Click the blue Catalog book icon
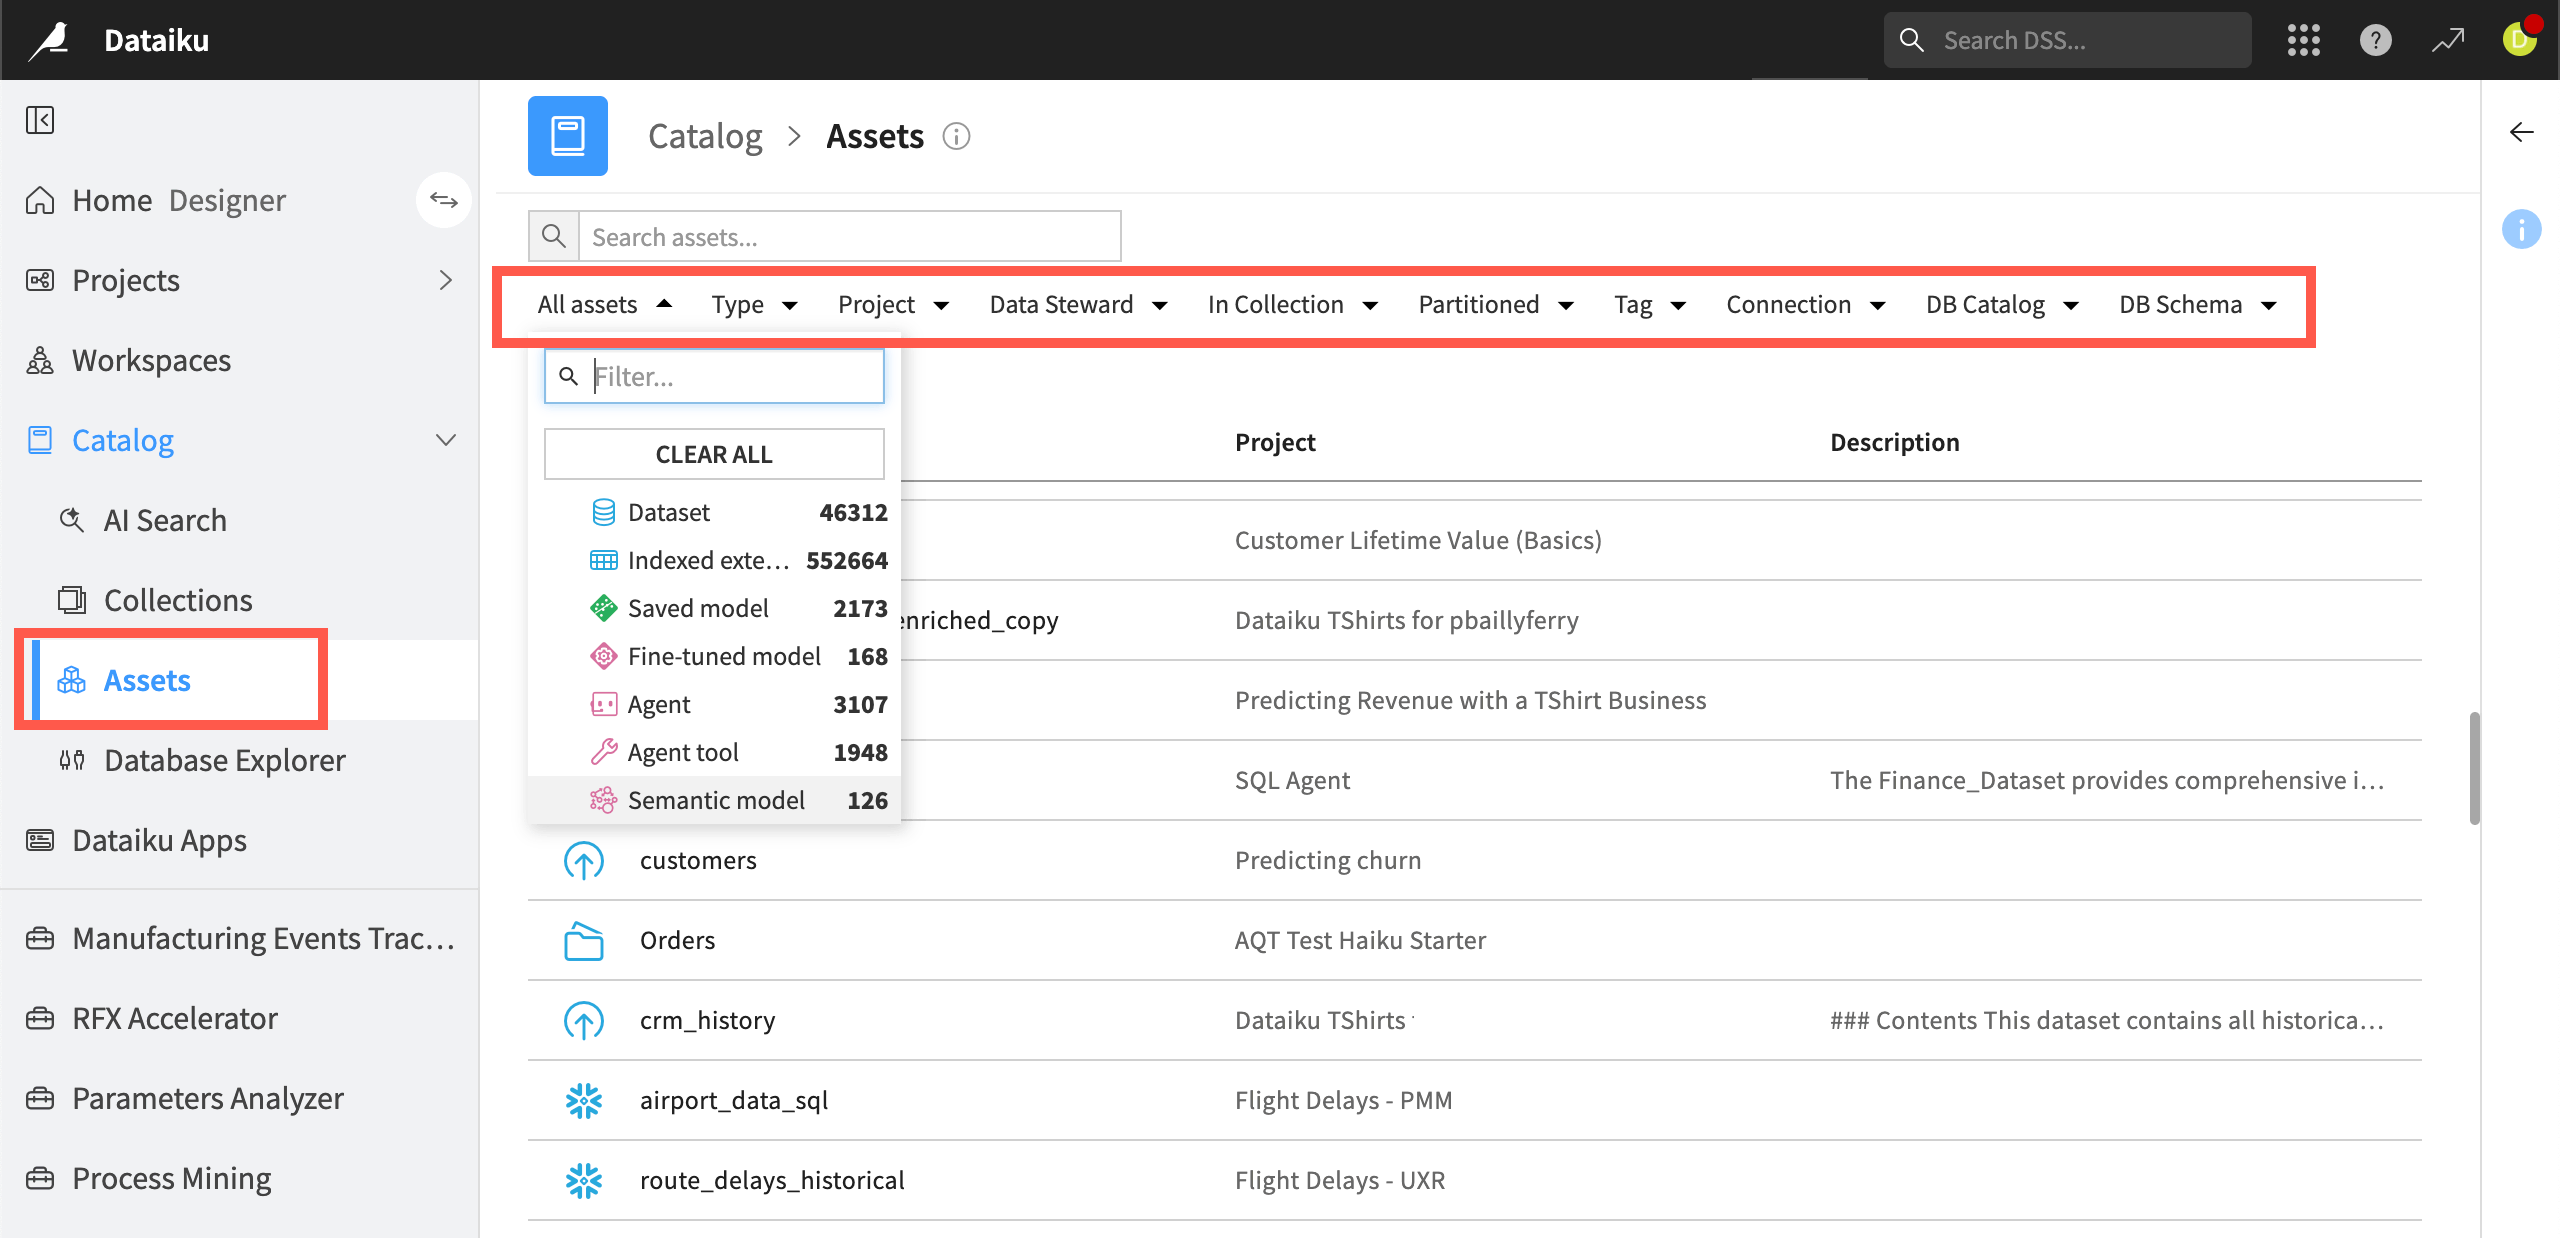 tap(568, 136)
